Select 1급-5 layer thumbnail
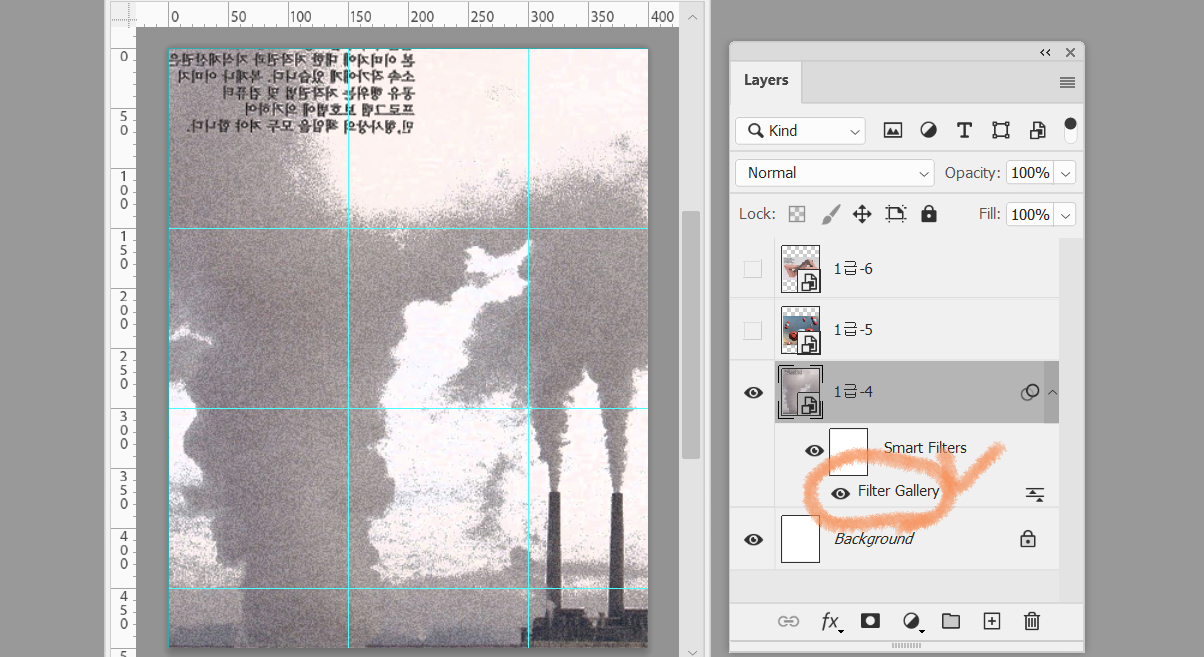 (800, 330)
